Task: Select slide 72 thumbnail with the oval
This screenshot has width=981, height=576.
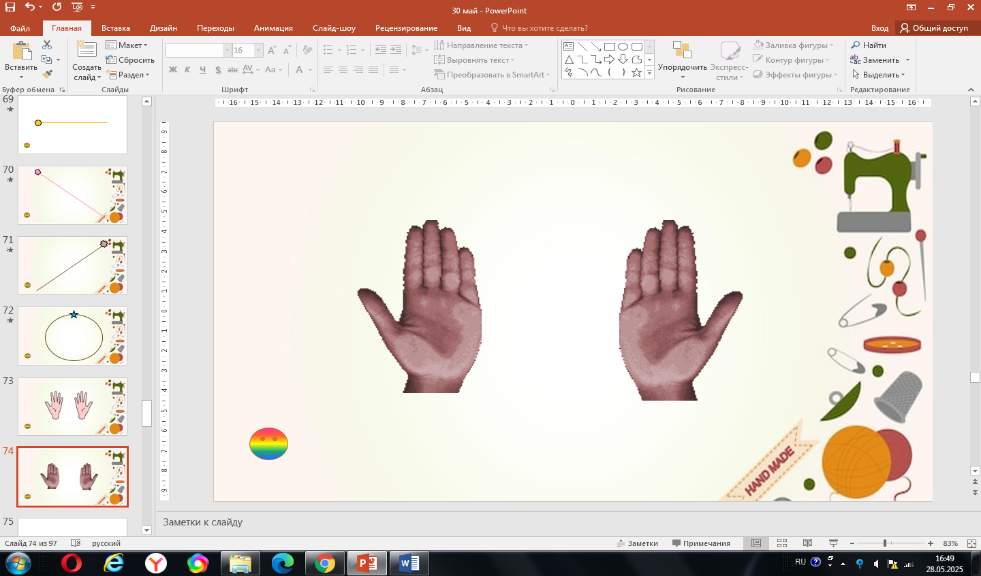Action: (x=73, y=334)
